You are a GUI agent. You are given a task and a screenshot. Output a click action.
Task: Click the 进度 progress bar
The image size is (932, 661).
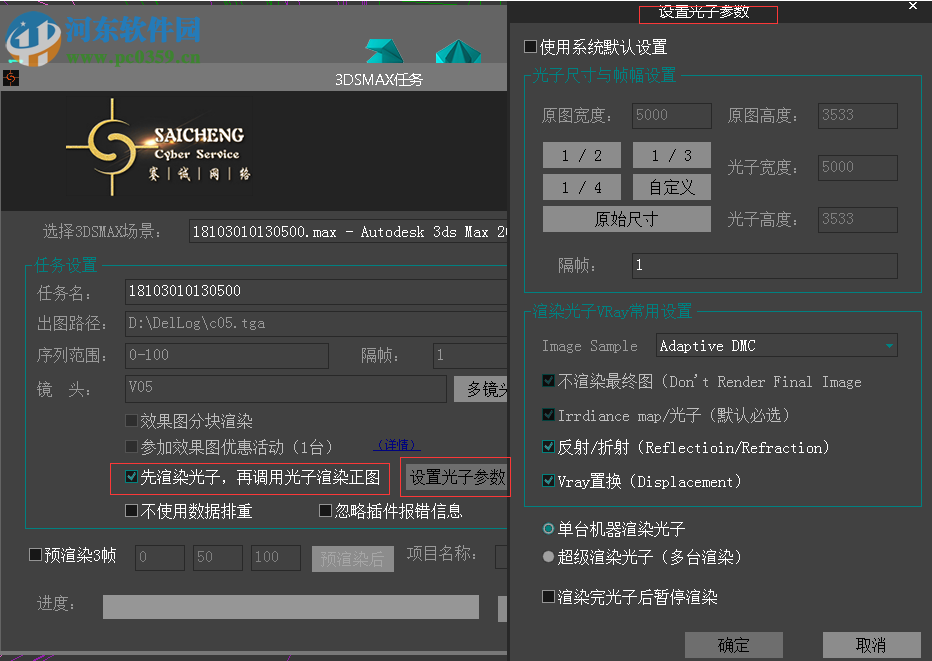click(x=290, y=606)
